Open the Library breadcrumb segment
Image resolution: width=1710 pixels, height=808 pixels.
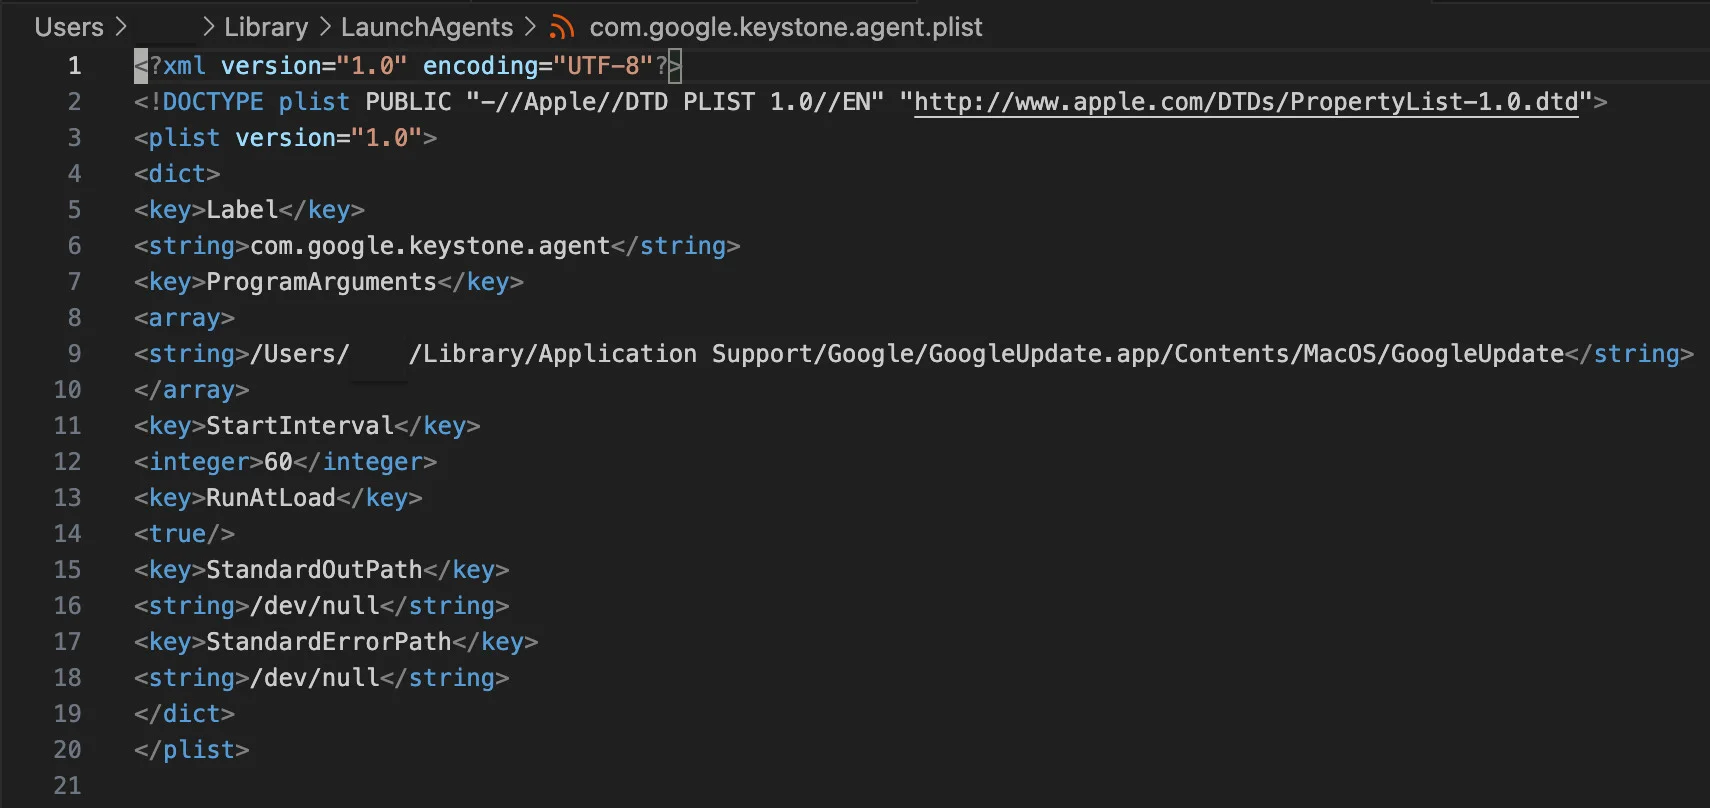click(x=266, y=27)
